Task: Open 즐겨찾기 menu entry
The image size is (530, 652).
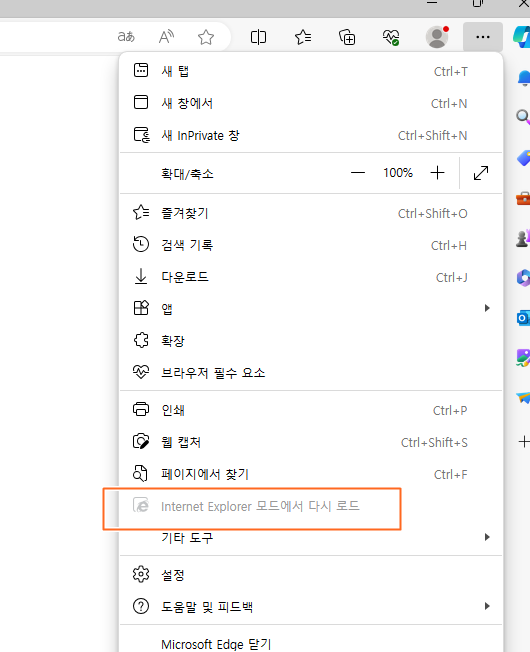Action: (x=311, y=213)
